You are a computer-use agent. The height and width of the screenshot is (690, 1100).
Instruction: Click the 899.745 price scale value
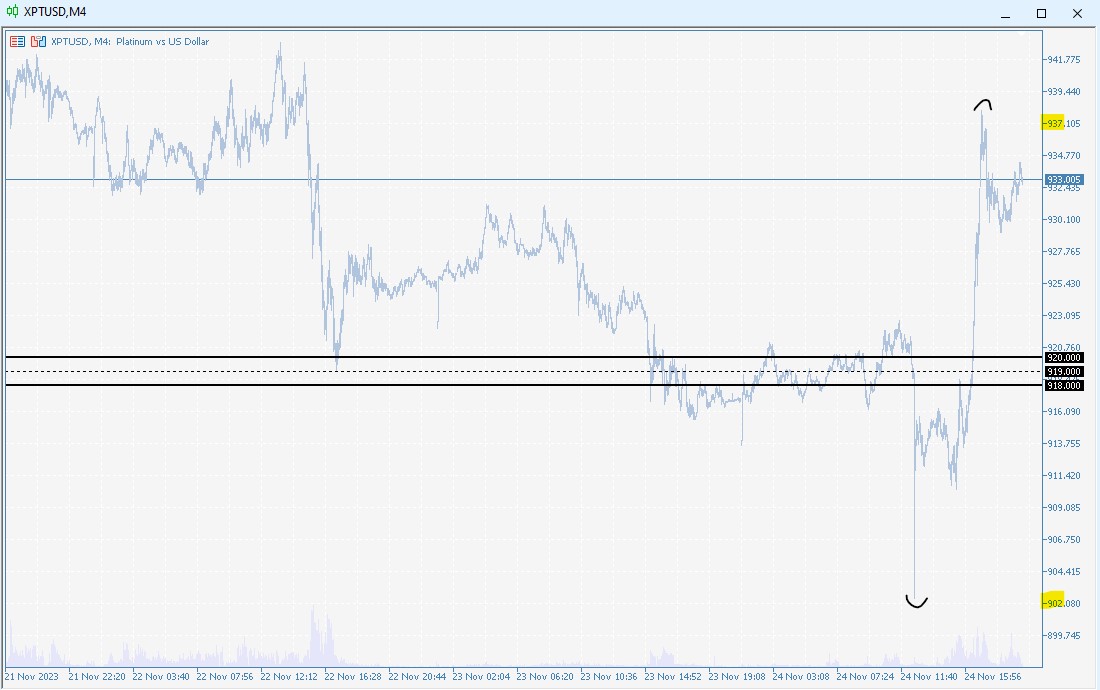click(x=1064, y=635)
